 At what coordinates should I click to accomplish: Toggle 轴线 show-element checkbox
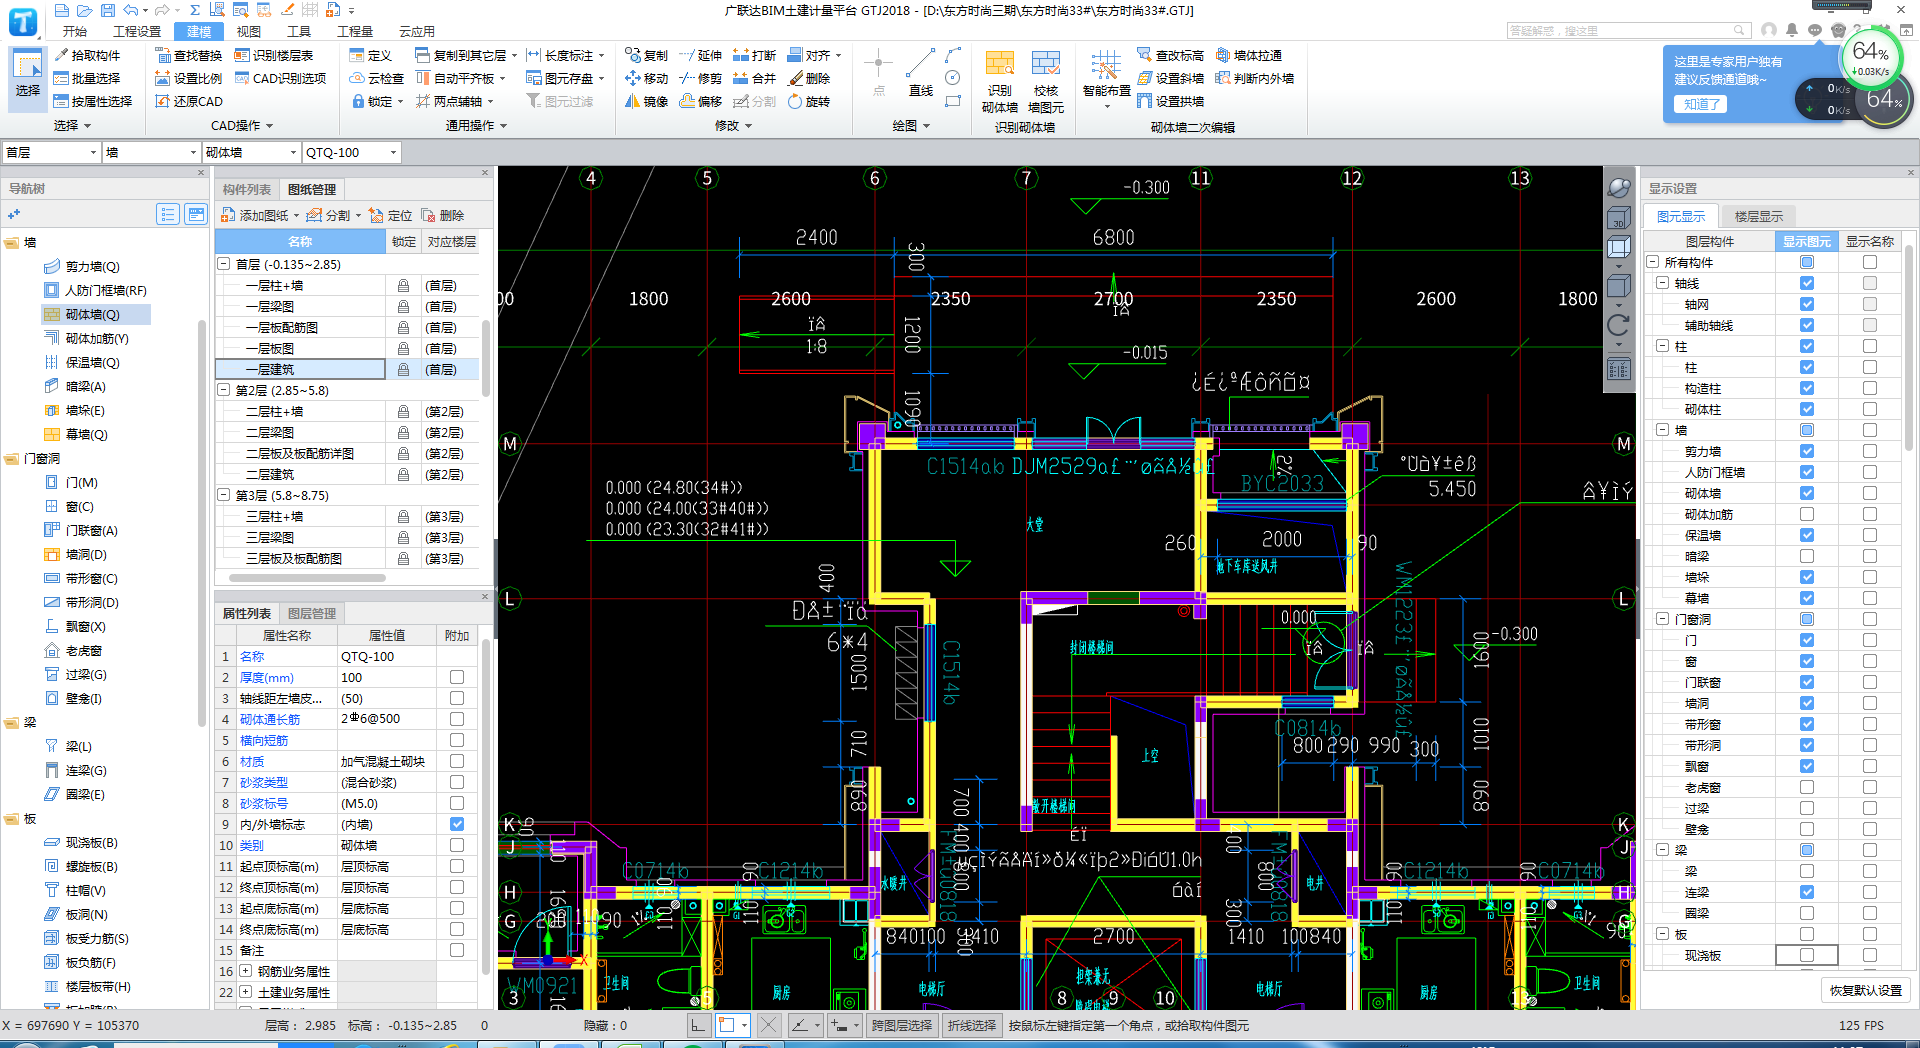point(1806,283)
